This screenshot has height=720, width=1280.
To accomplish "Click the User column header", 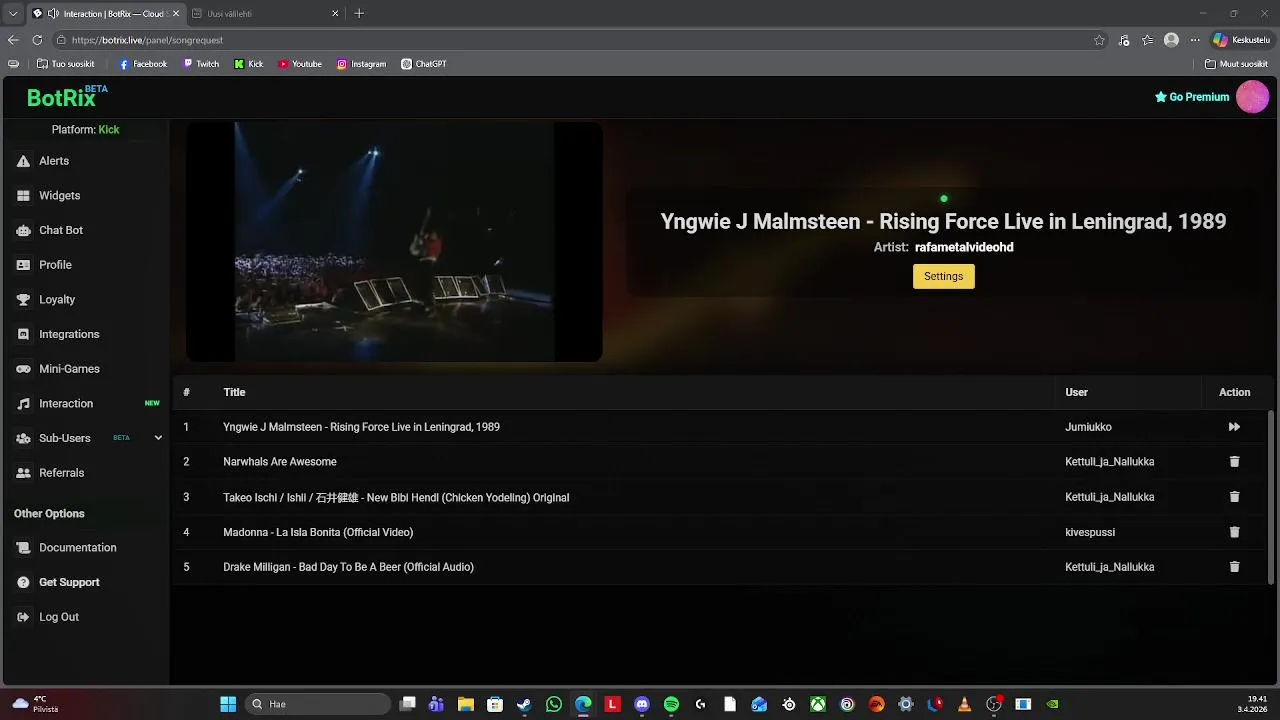I will pyautogui.click(x=1076, y=392).
